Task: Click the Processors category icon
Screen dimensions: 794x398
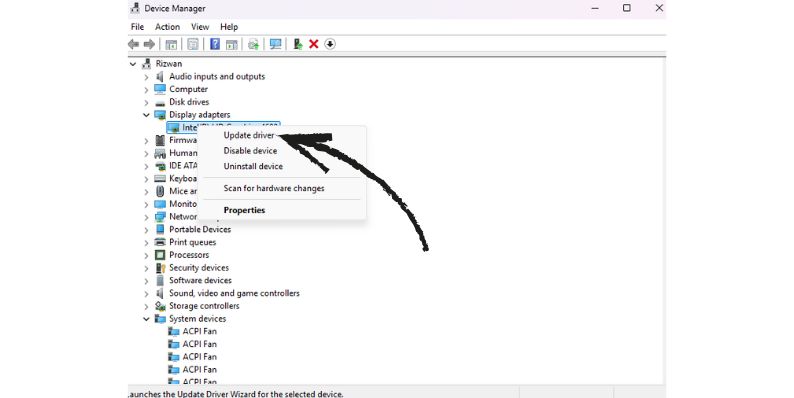Action: (x=160, y=255)
